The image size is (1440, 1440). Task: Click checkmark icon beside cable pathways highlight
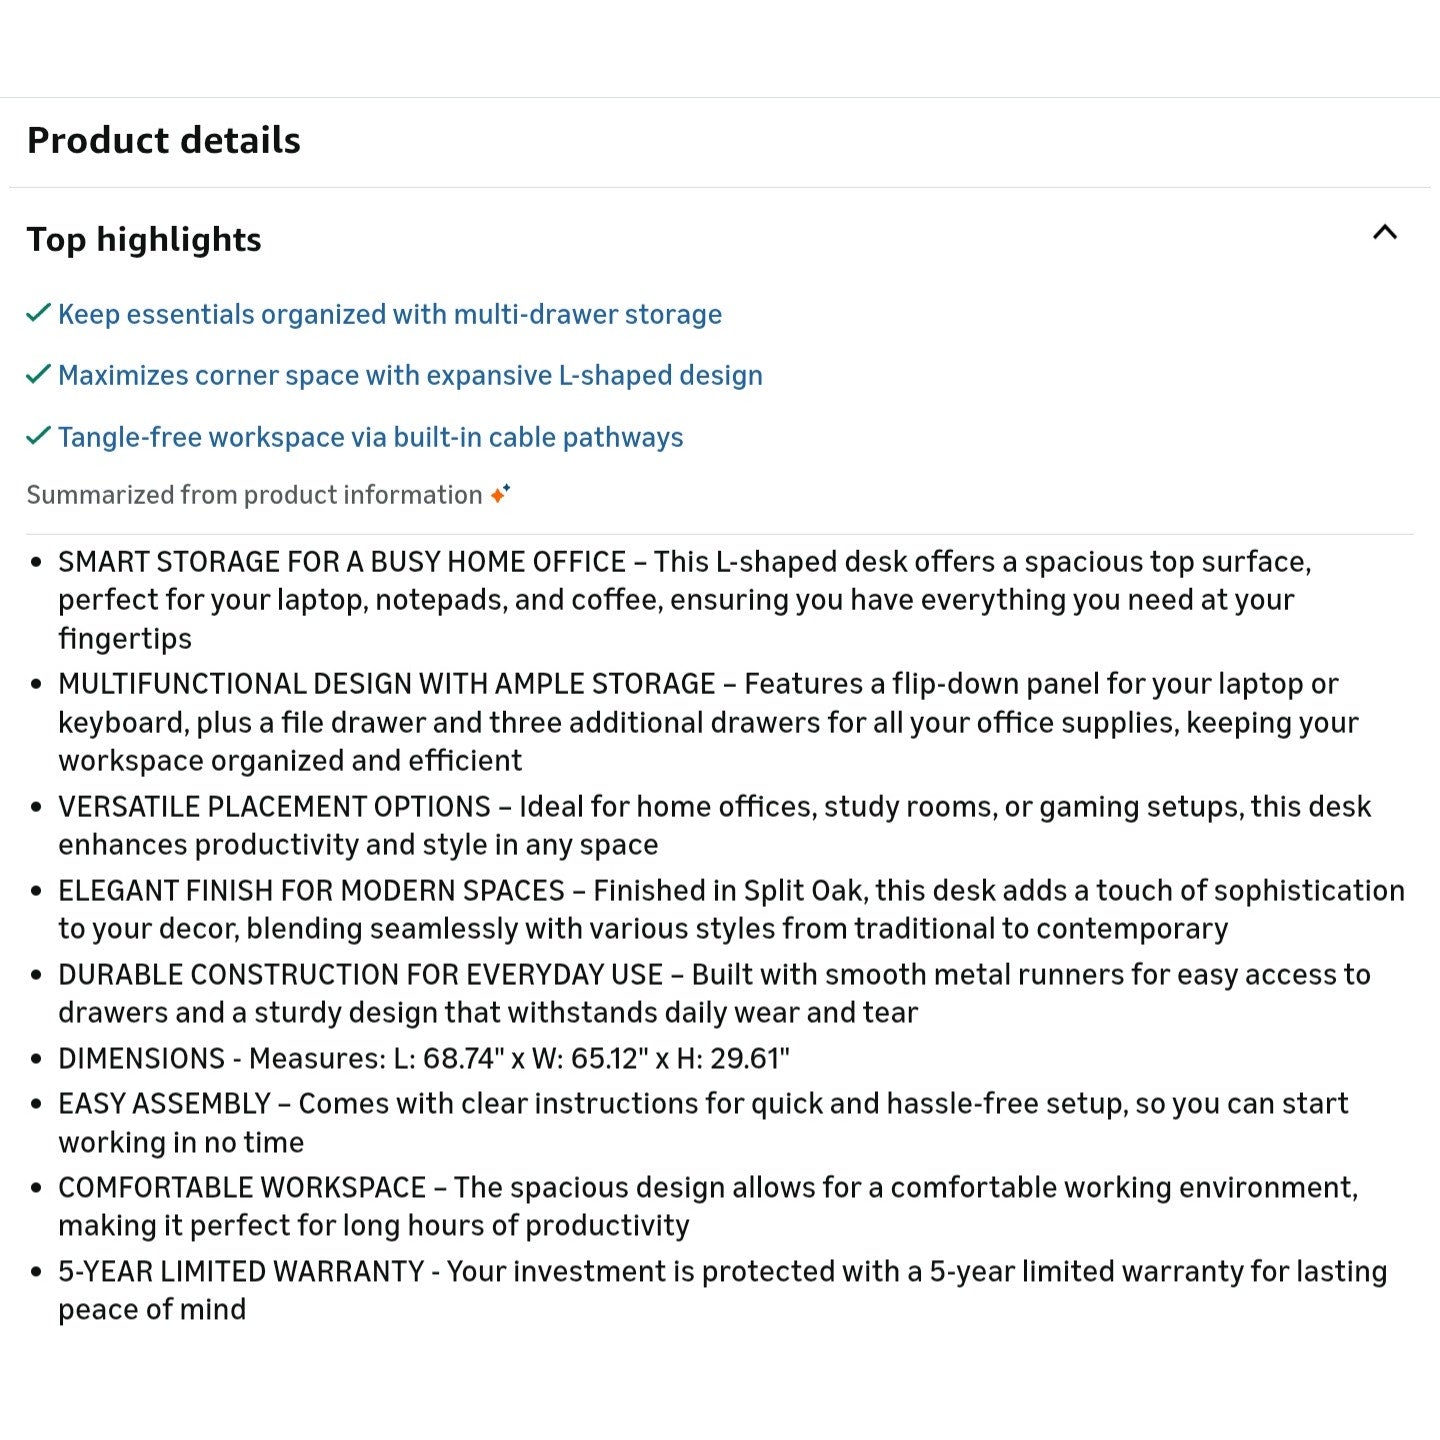[x=38, y=437]
